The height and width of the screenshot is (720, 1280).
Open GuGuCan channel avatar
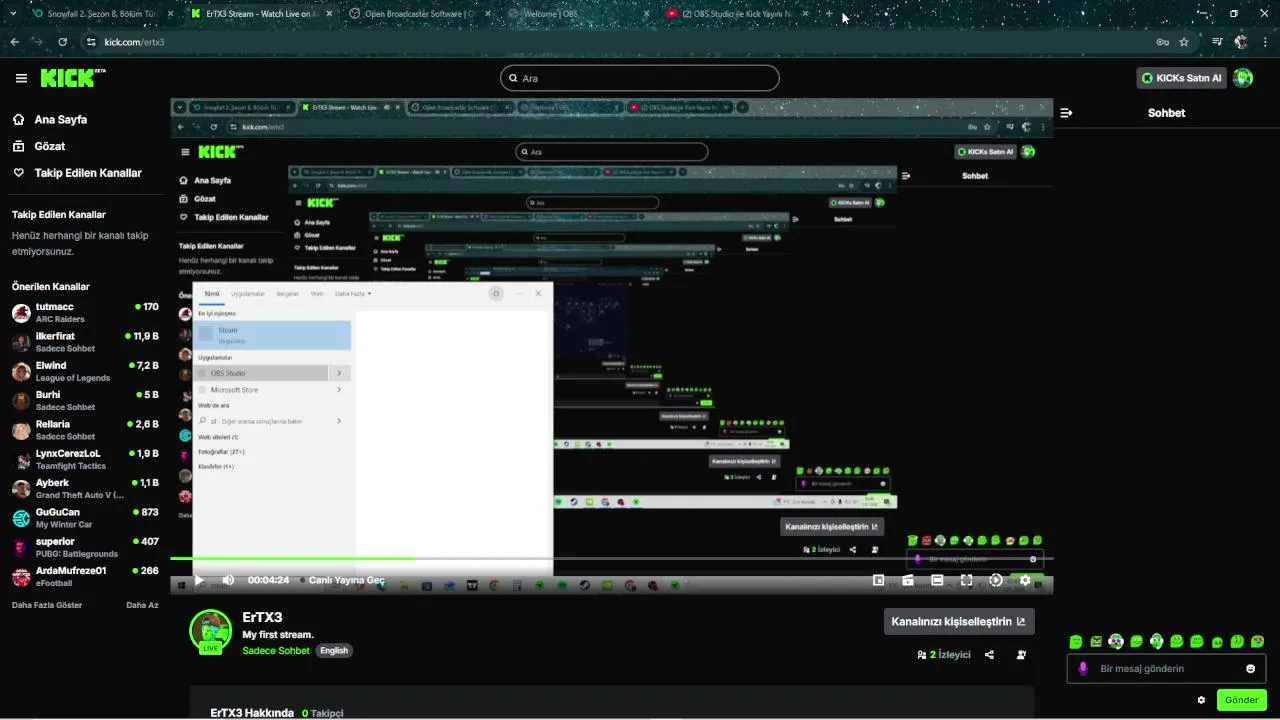pyautogui.click(x=21, y=518)
